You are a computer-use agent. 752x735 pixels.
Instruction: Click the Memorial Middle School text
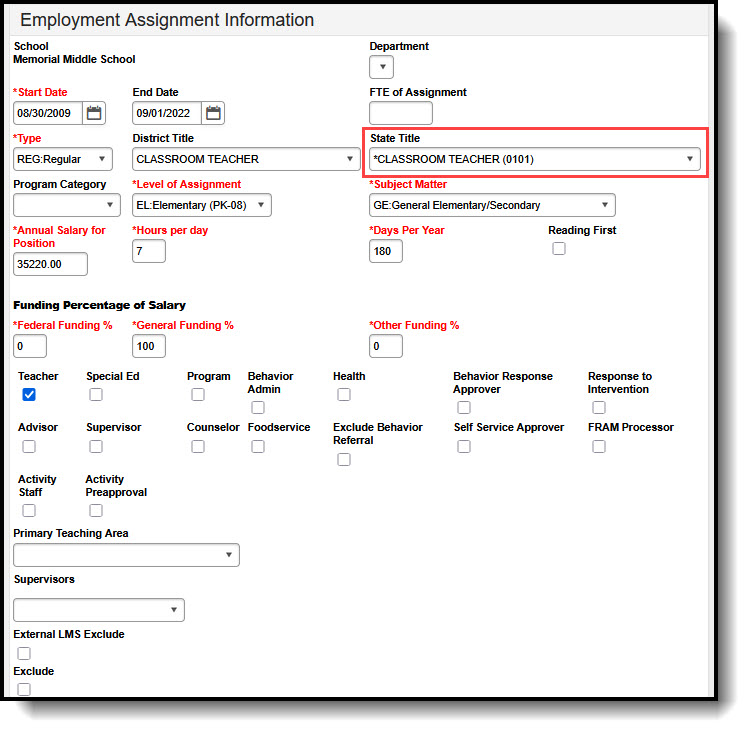point(74,59)
